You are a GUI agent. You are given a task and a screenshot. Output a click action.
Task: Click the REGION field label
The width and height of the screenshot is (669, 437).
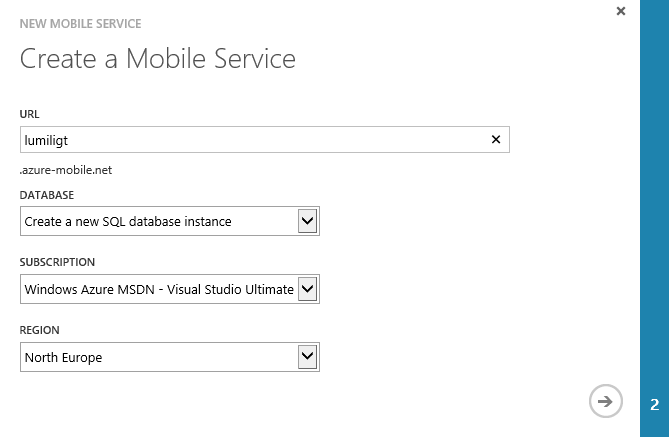point(38,329)
